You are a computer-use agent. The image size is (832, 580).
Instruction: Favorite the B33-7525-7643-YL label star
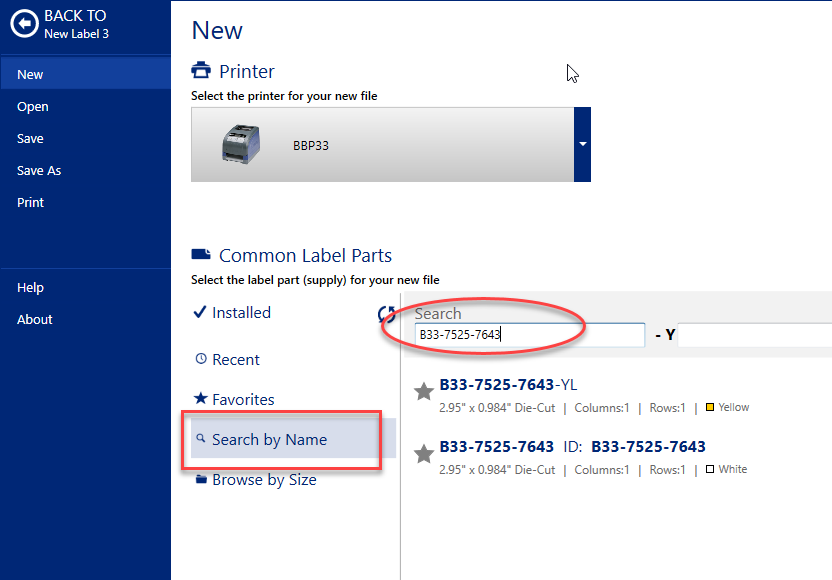[x=424, y=392]
